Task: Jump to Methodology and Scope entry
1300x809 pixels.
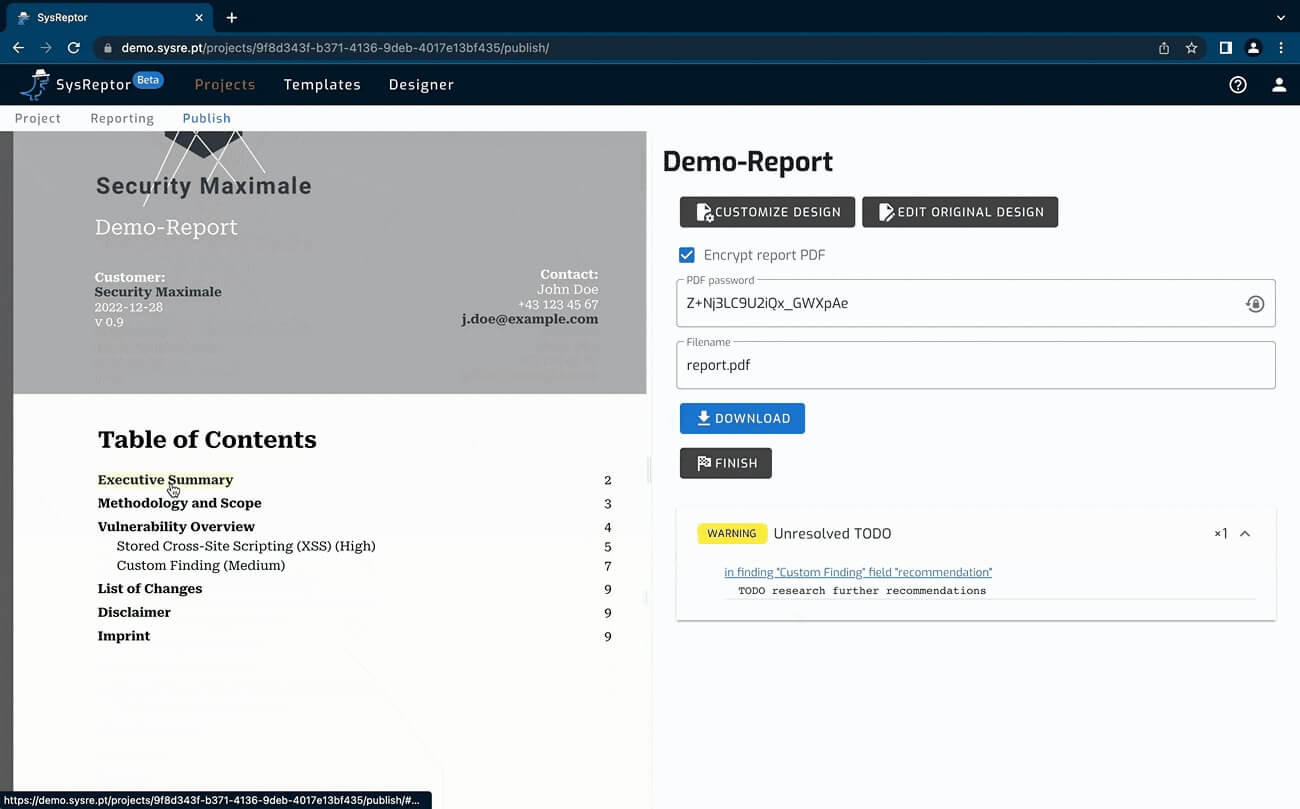Action: tap(179, 503)
